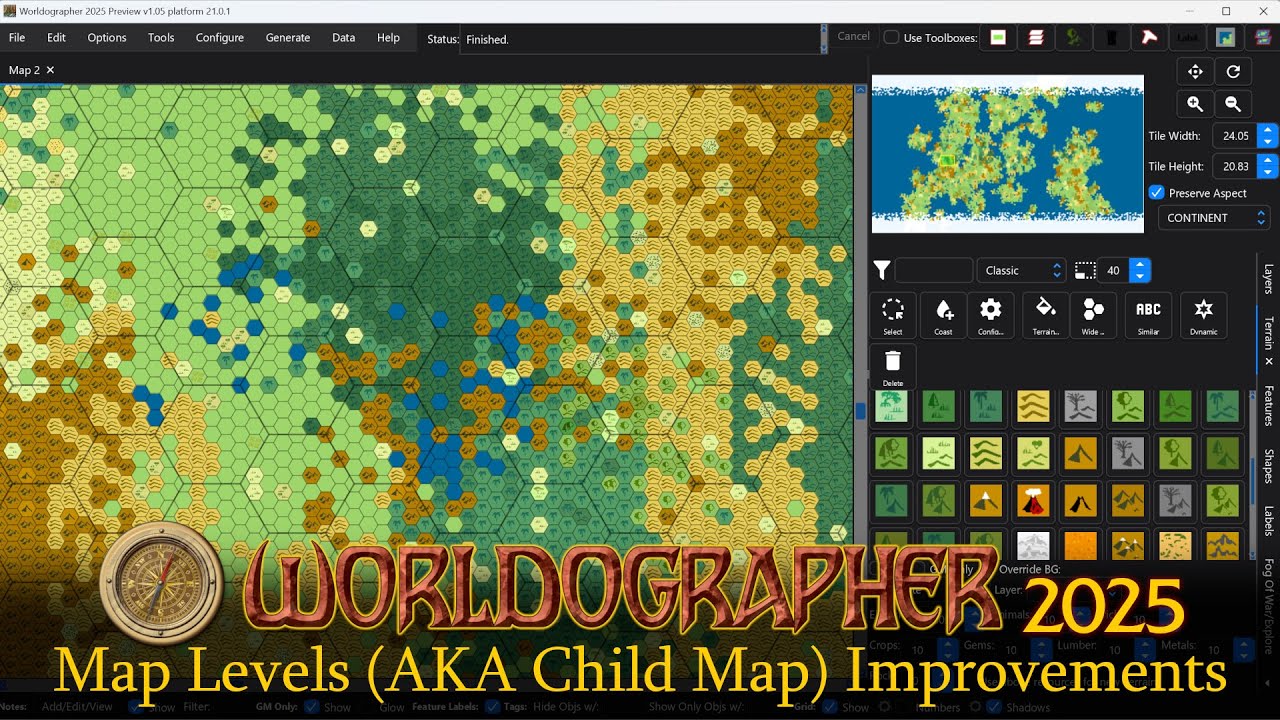Pick the snow-capped orange mountain terrain tile
Image resolution: width=1280 pixels, height=720 pixels.
986,500
